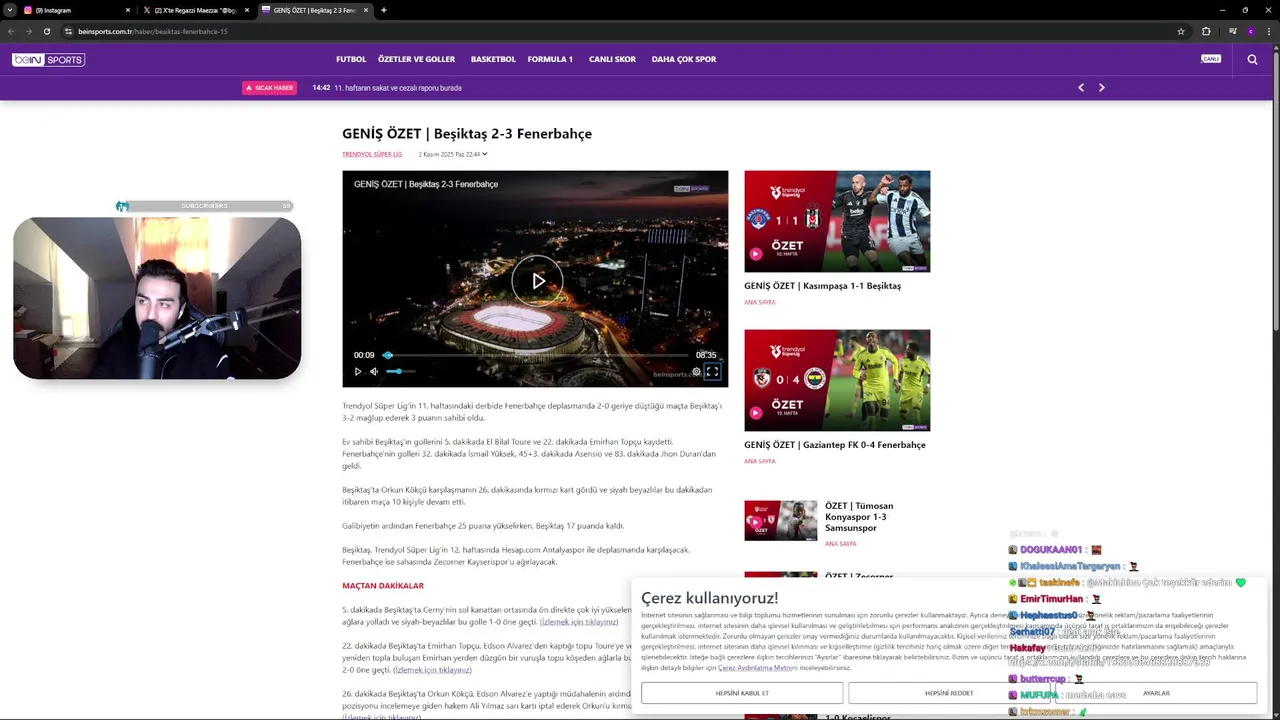Click small play button in video controls
This screenshot has width=1280, height=720.
tap(358, 371)
